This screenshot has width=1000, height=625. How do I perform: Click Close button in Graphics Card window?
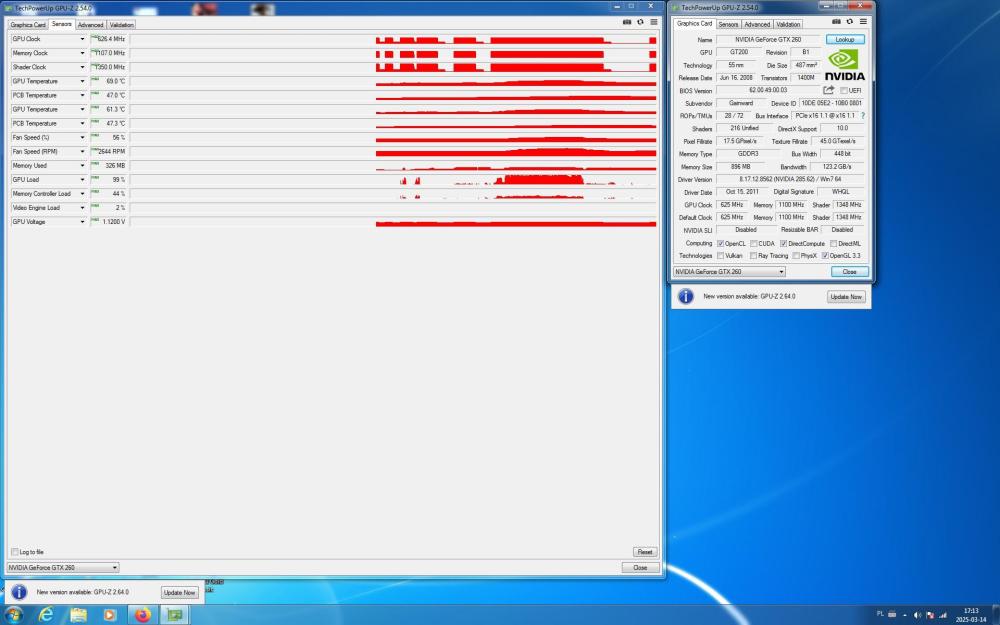849,272
